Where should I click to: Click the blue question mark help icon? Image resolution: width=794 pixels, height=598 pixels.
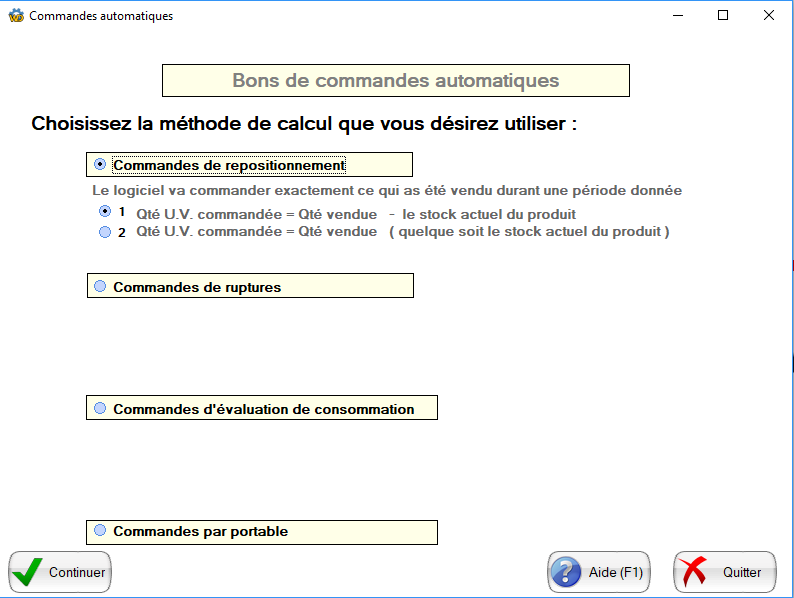tap(567, 572)
